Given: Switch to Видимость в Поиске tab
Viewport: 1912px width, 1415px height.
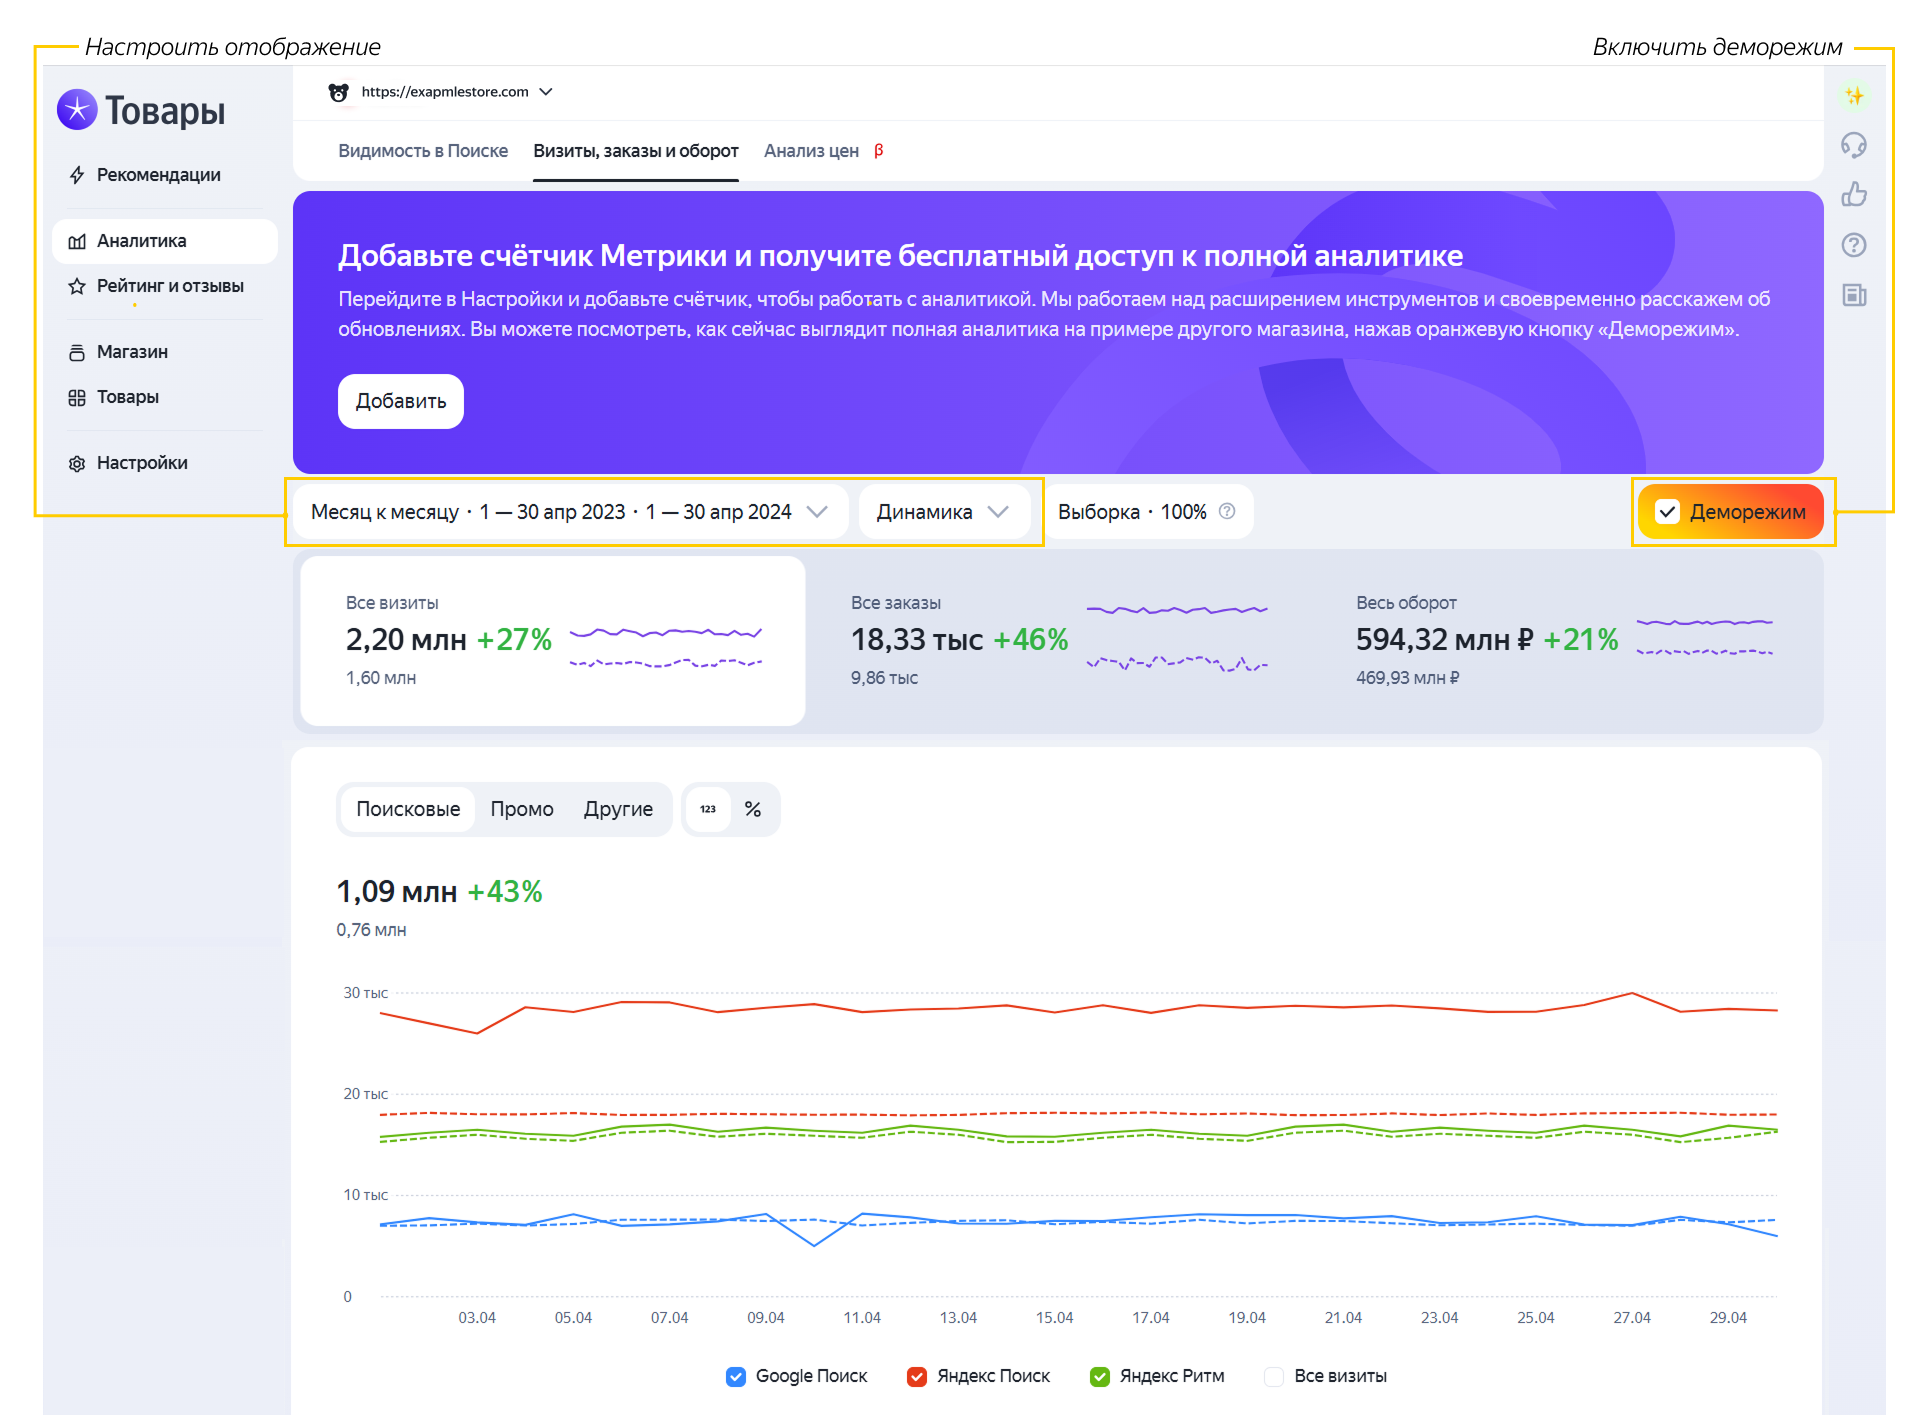Looking at the screenshot, I should tap(423, 151).
